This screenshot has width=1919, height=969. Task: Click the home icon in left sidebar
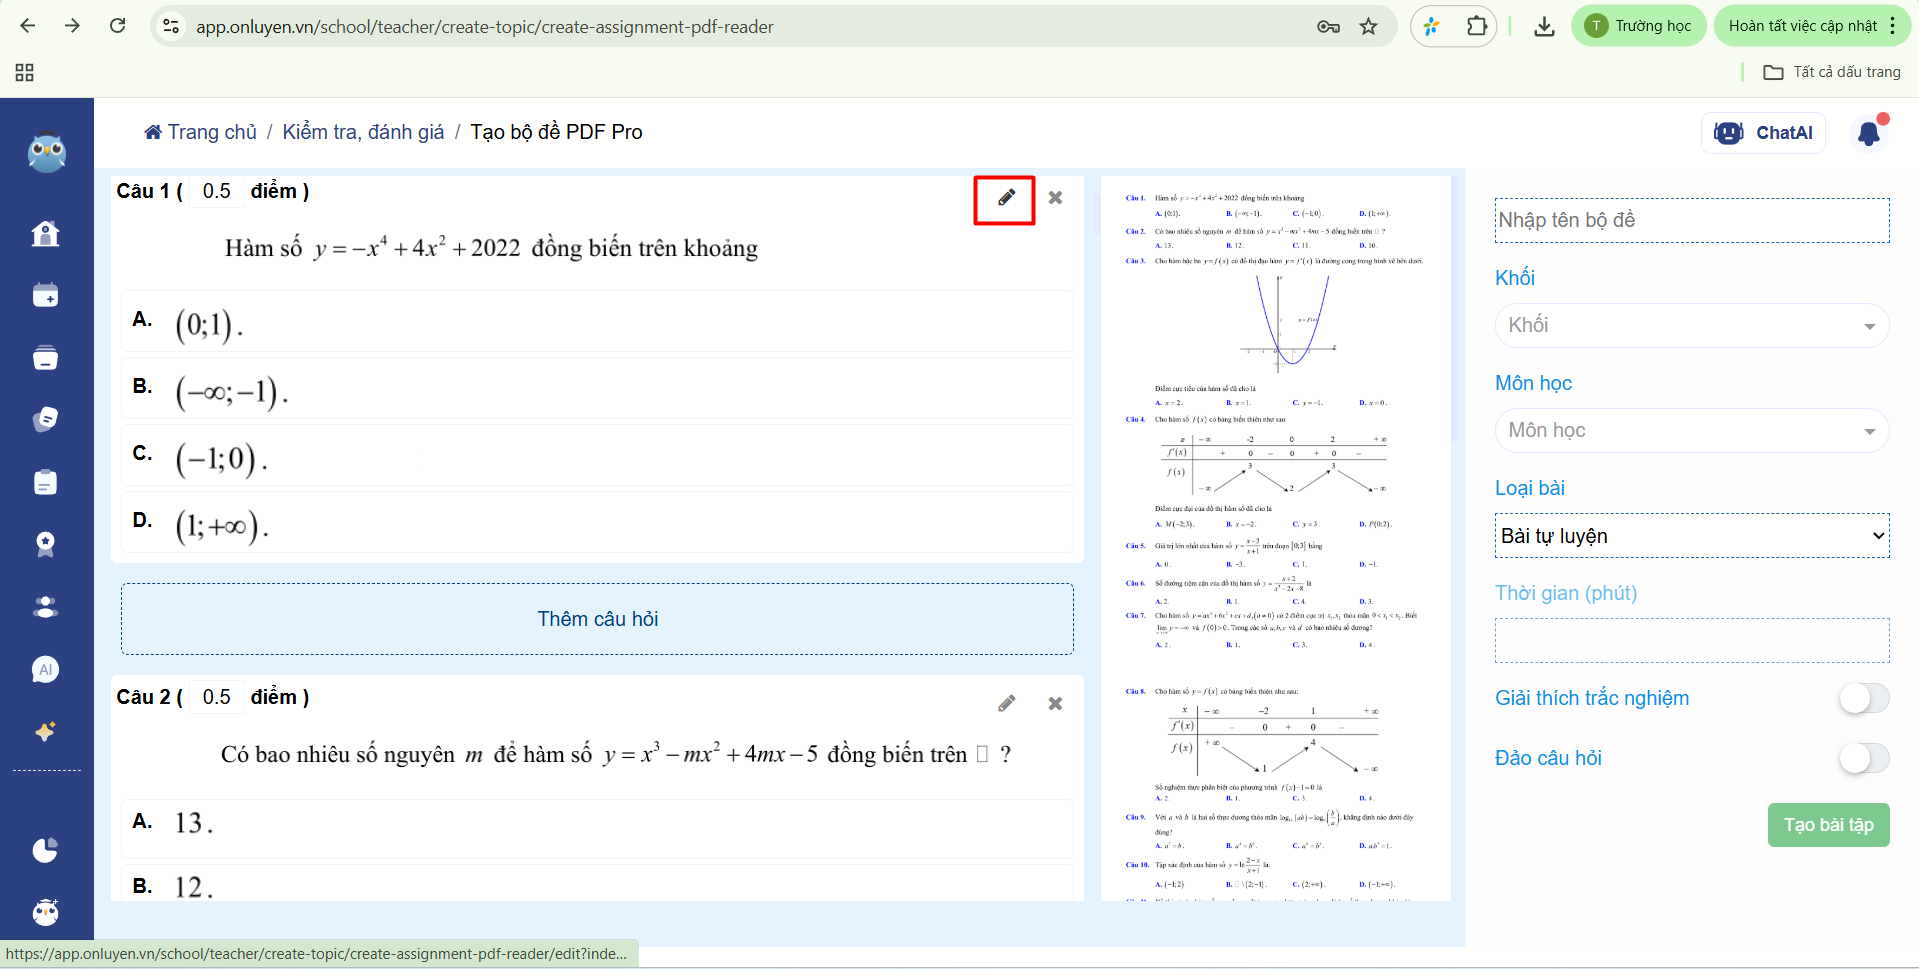click(45, 234)
